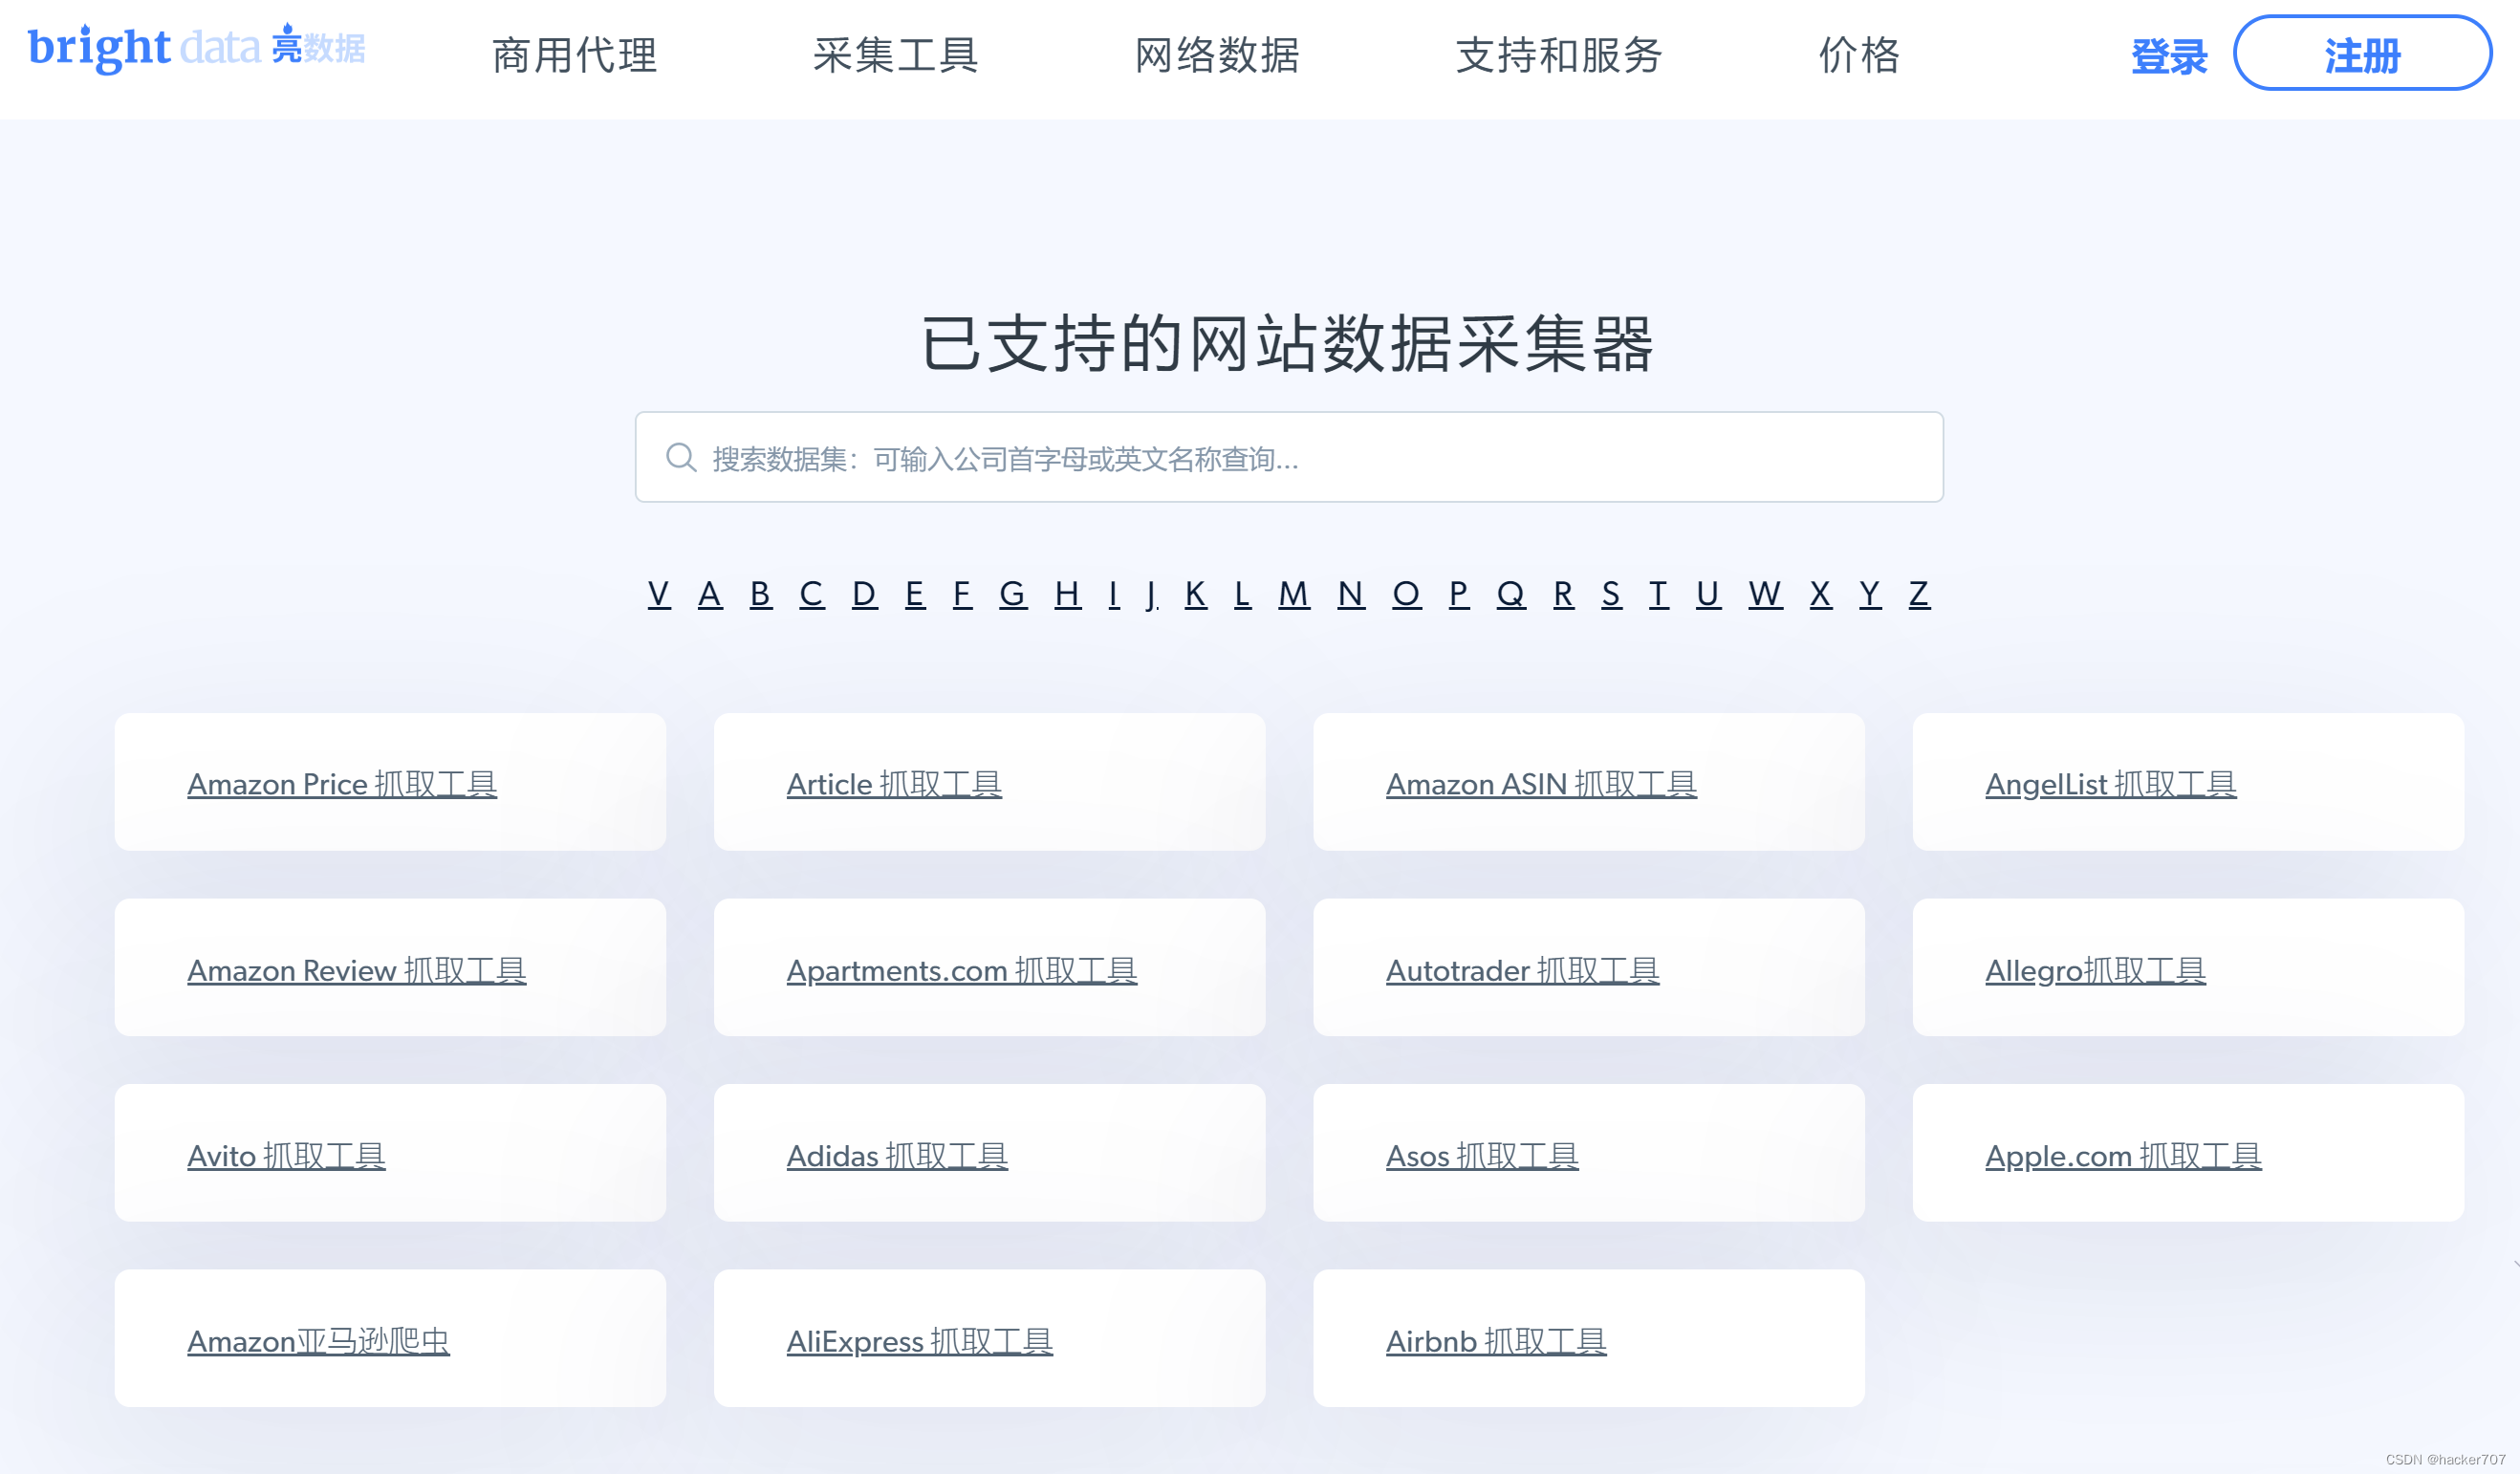The width and height of the screenshot is (2520, 1474).
Task: Filter by letter E
Action: 915,594
